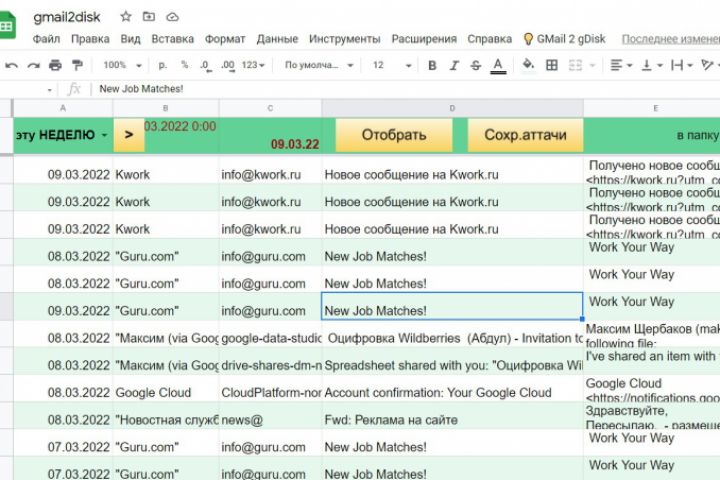The image size is (720, 480).
Task: Redo the last action
Action: 33,65
